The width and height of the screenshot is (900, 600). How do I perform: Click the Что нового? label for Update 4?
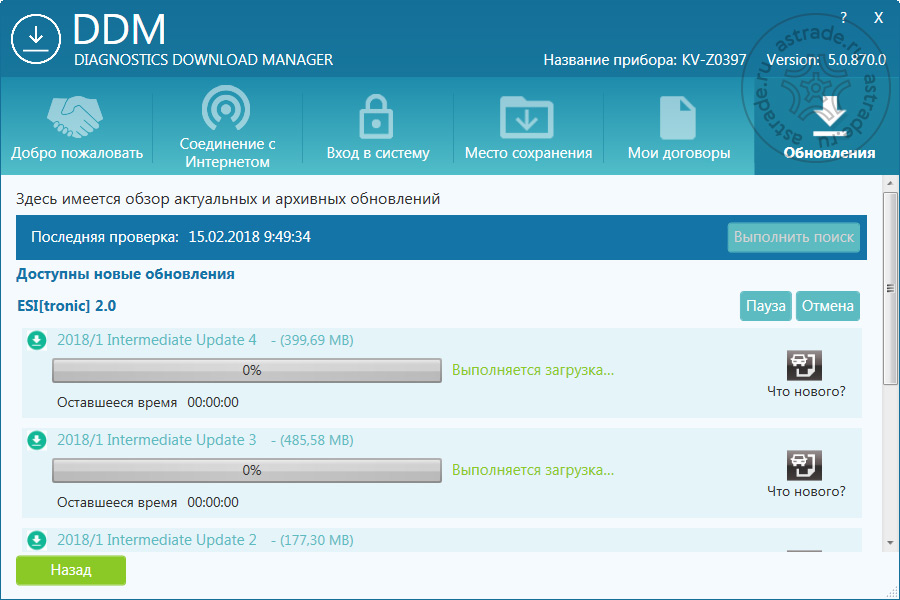[x=806, y=391]
